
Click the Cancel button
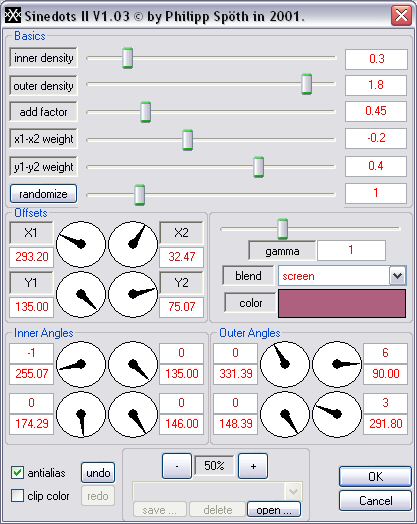[375, 501]
